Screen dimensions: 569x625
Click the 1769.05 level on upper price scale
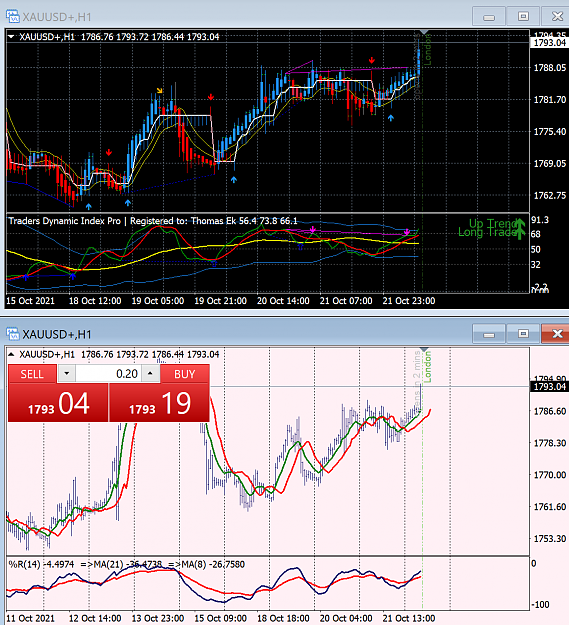point(550,163)
